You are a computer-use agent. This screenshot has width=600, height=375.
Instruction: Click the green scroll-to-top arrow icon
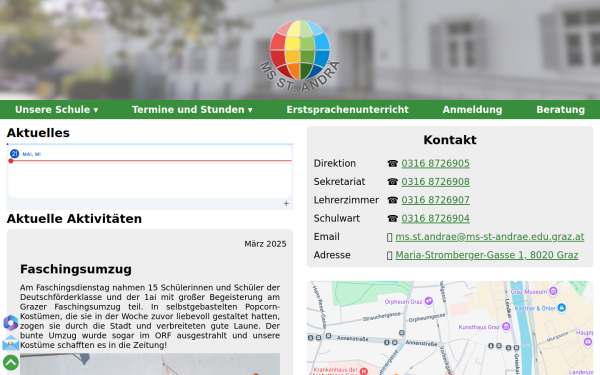click(x=11, y=362)
